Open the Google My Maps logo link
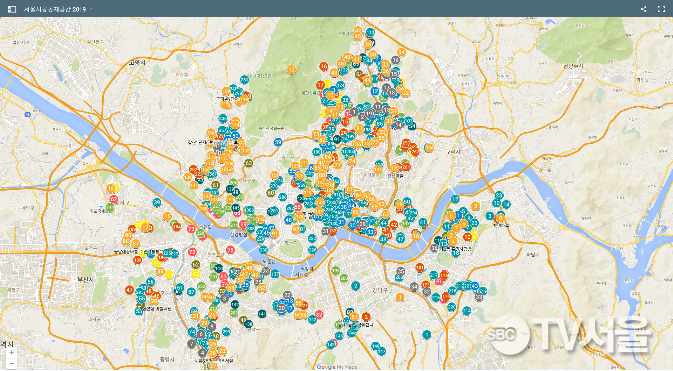The image size is (673, 371). (x=336, y=367)
